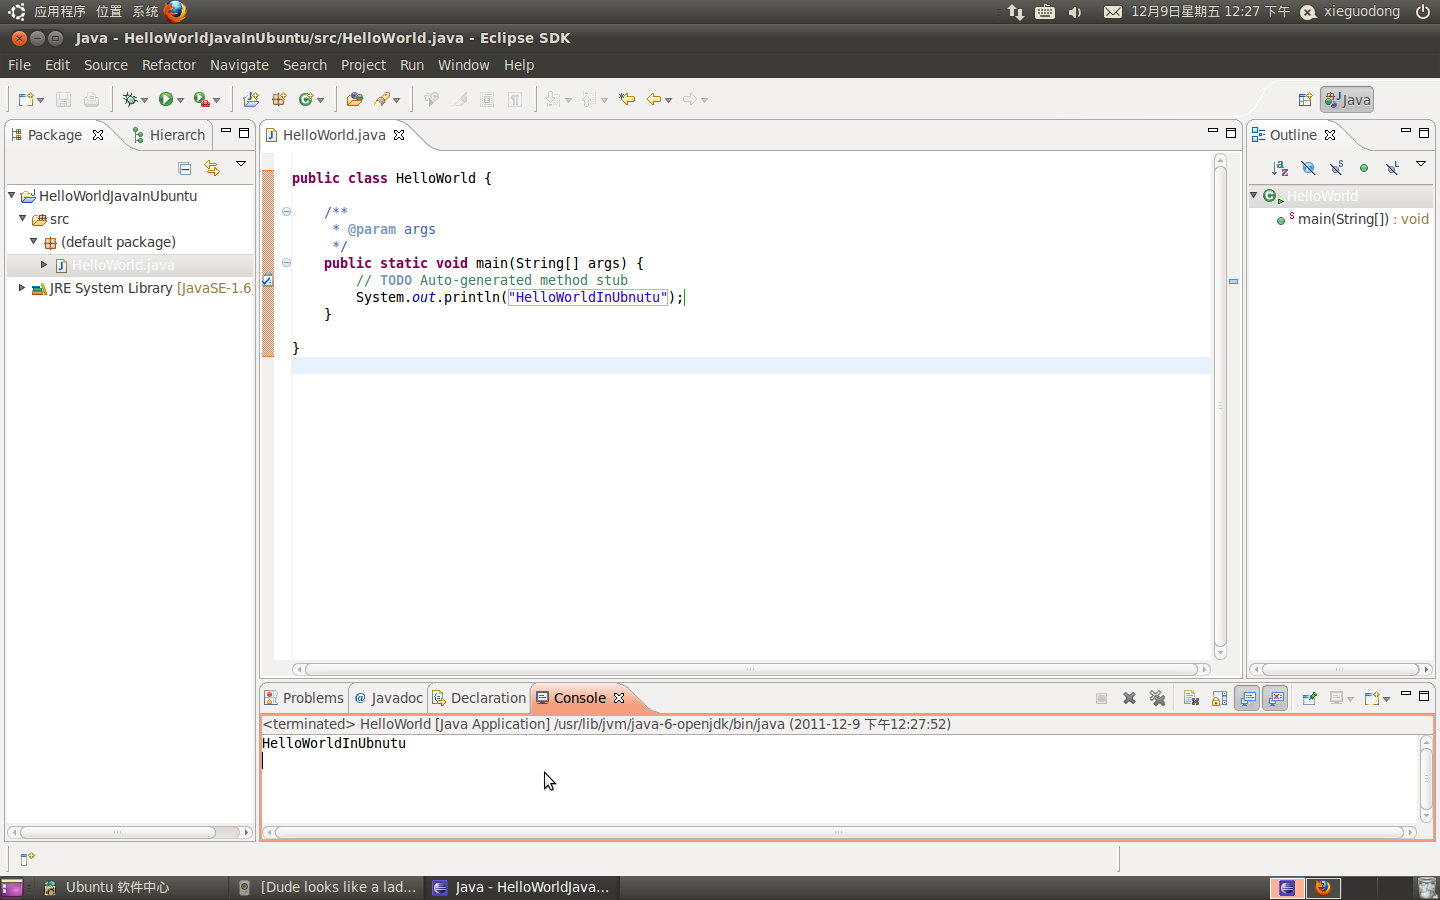1440x900 pixels.
Task: Toggle Show Console on standard error change
Action: (x=1276, y=698)
